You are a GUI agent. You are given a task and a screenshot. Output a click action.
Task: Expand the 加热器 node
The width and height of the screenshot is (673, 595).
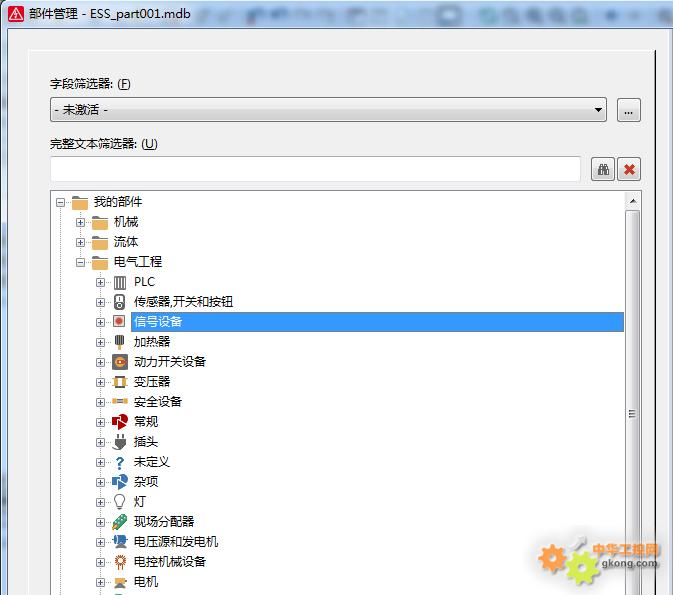pyautogui.click(x=100, y=342)
